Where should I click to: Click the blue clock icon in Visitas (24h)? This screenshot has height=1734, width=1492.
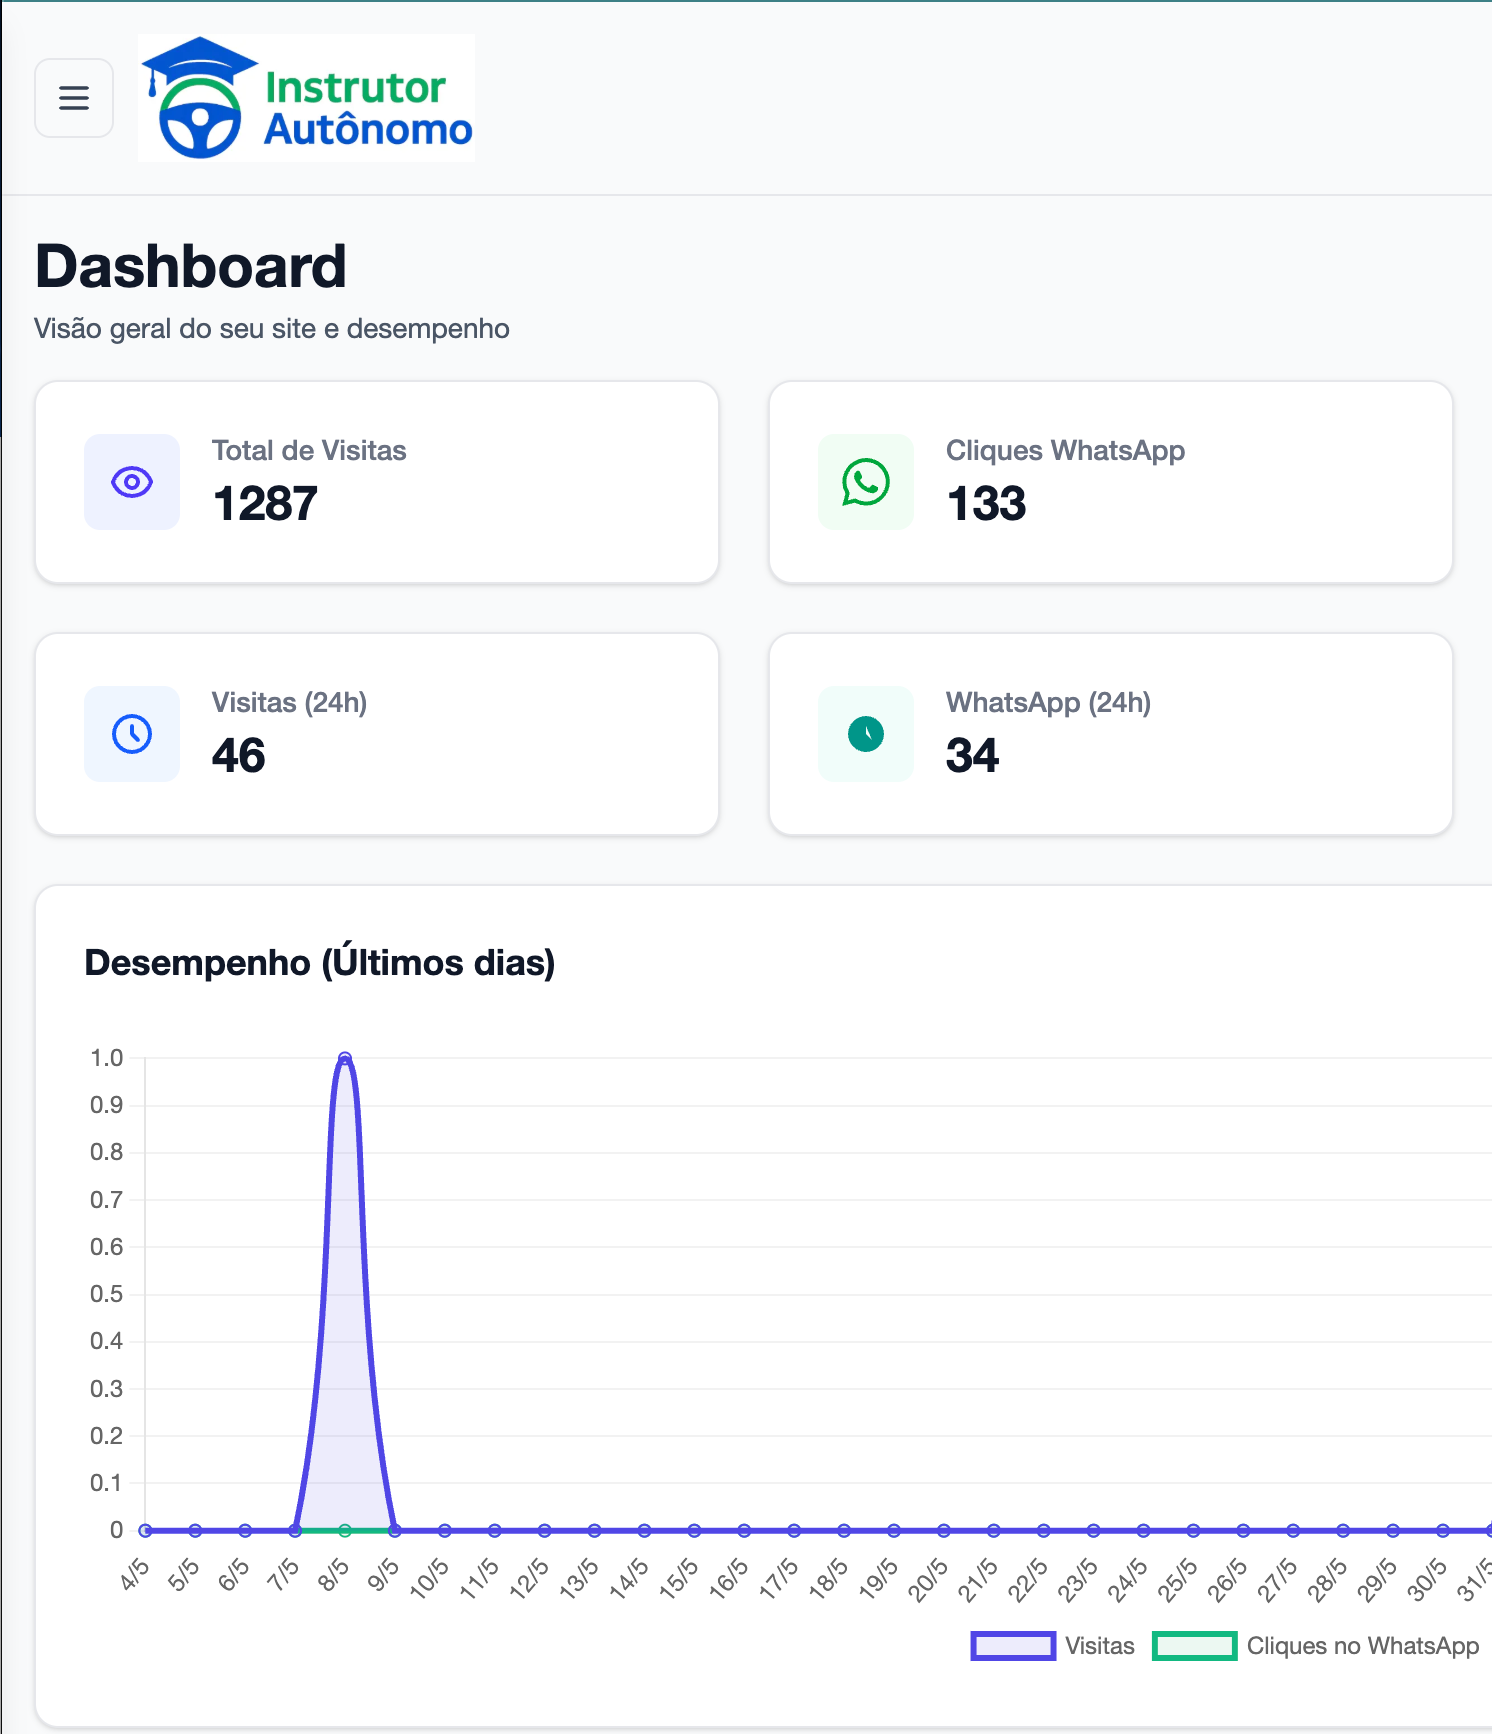[x=132, y=734]
